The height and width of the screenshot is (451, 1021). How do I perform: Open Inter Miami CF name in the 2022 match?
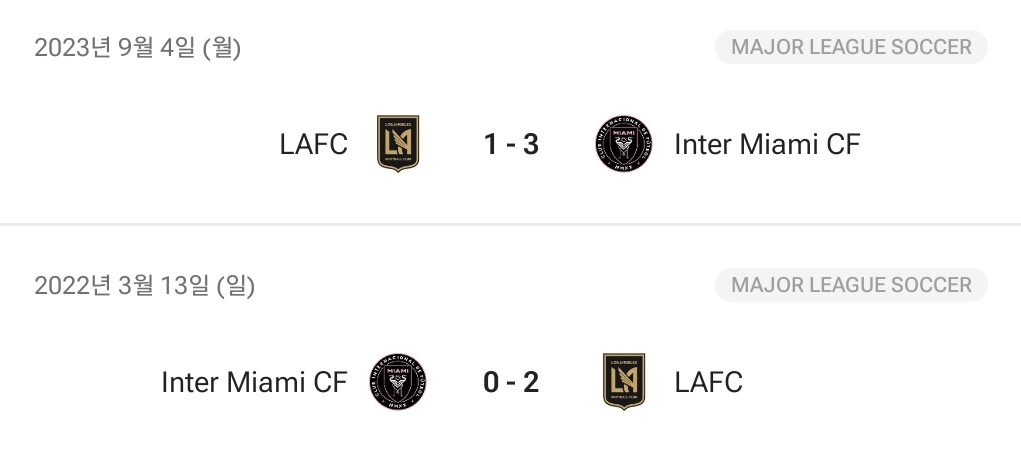pos(254,382)
